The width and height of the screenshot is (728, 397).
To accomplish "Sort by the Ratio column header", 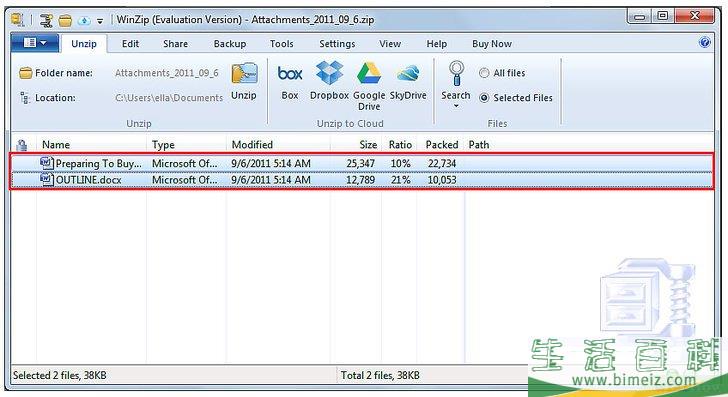I will [400, 145].
